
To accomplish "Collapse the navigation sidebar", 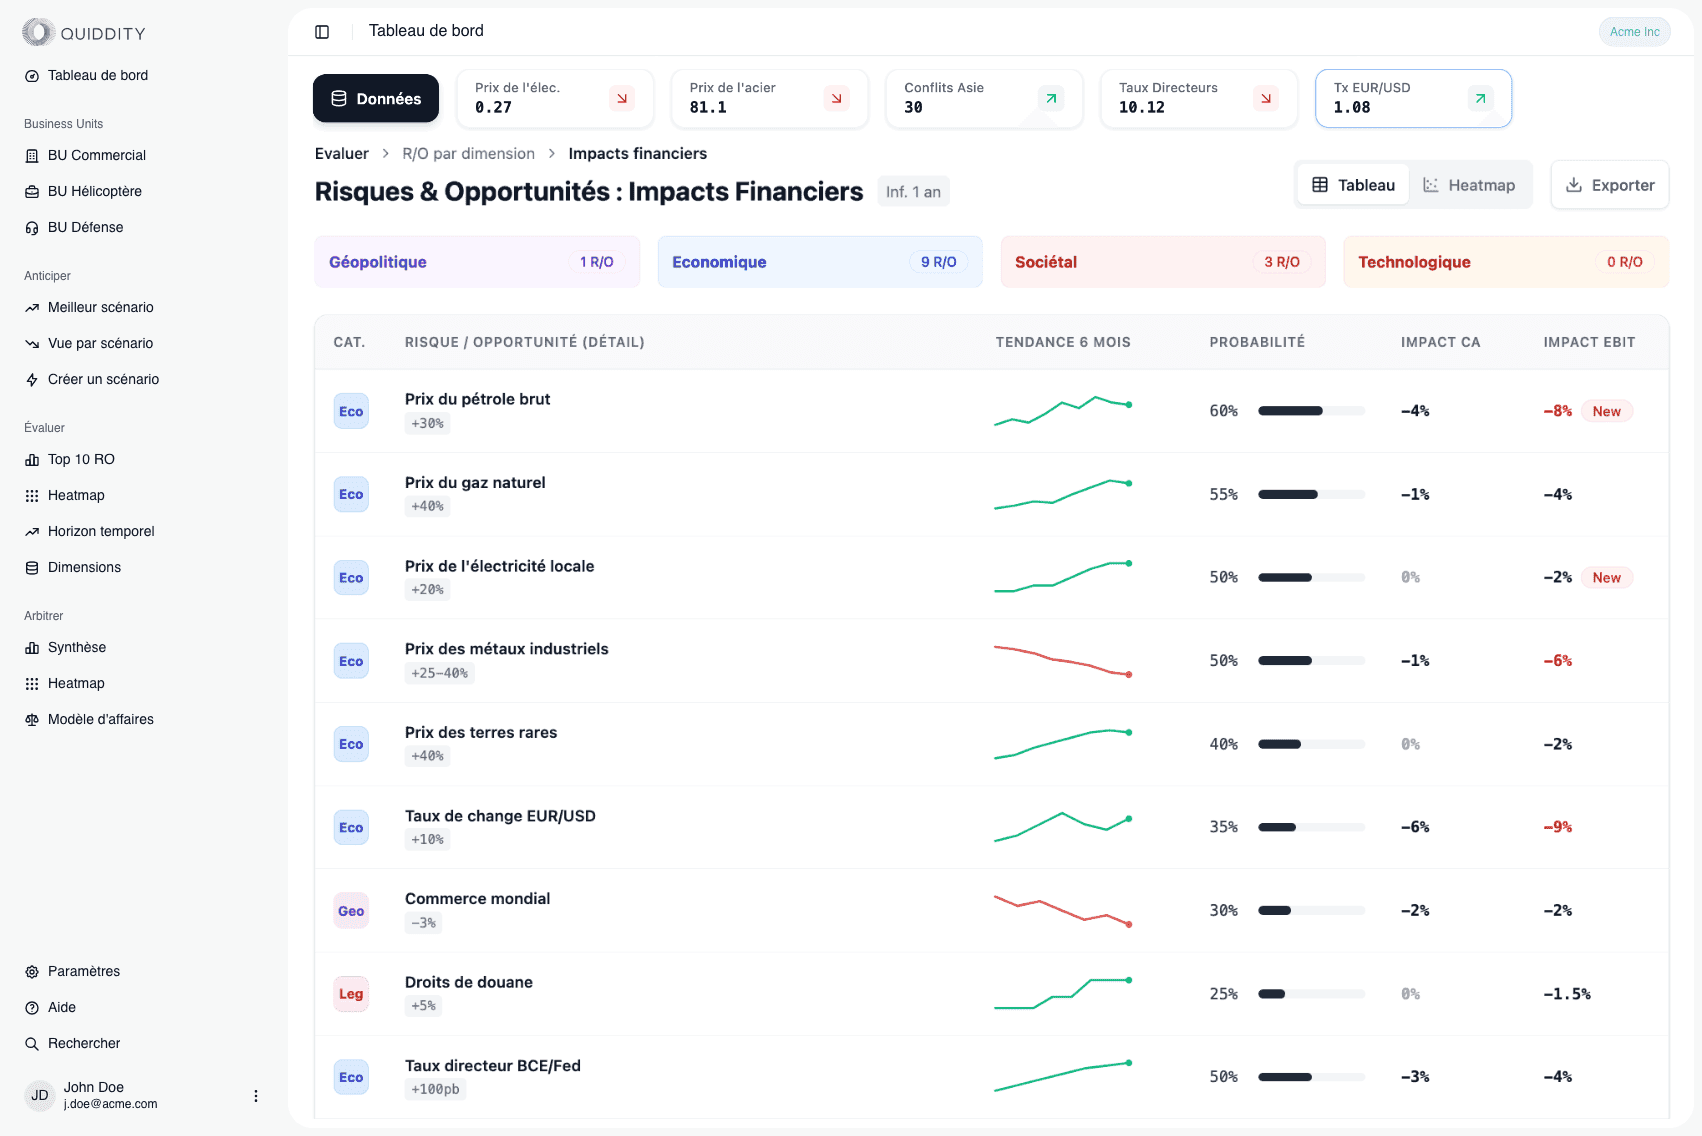I will pyautogui.click(x=322, y=31).
